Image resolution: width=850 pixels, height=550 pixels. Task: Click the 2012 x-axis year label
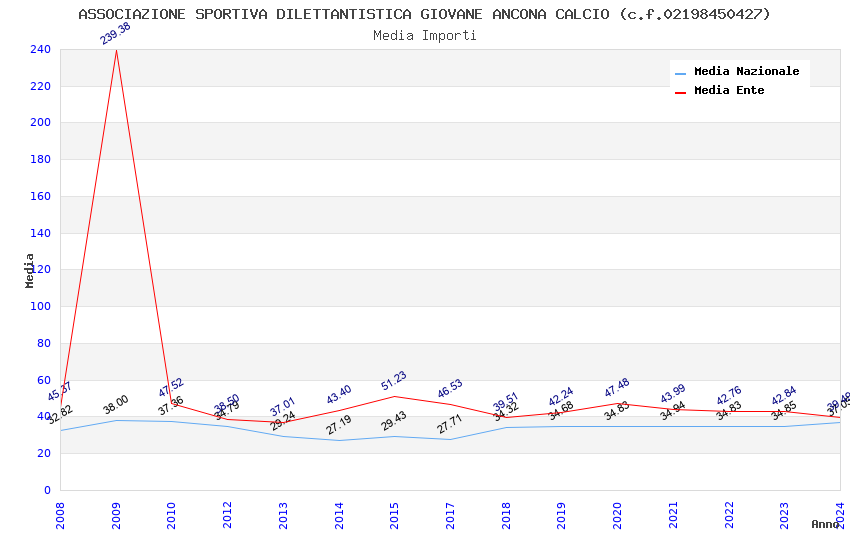[x=227, y=515]
